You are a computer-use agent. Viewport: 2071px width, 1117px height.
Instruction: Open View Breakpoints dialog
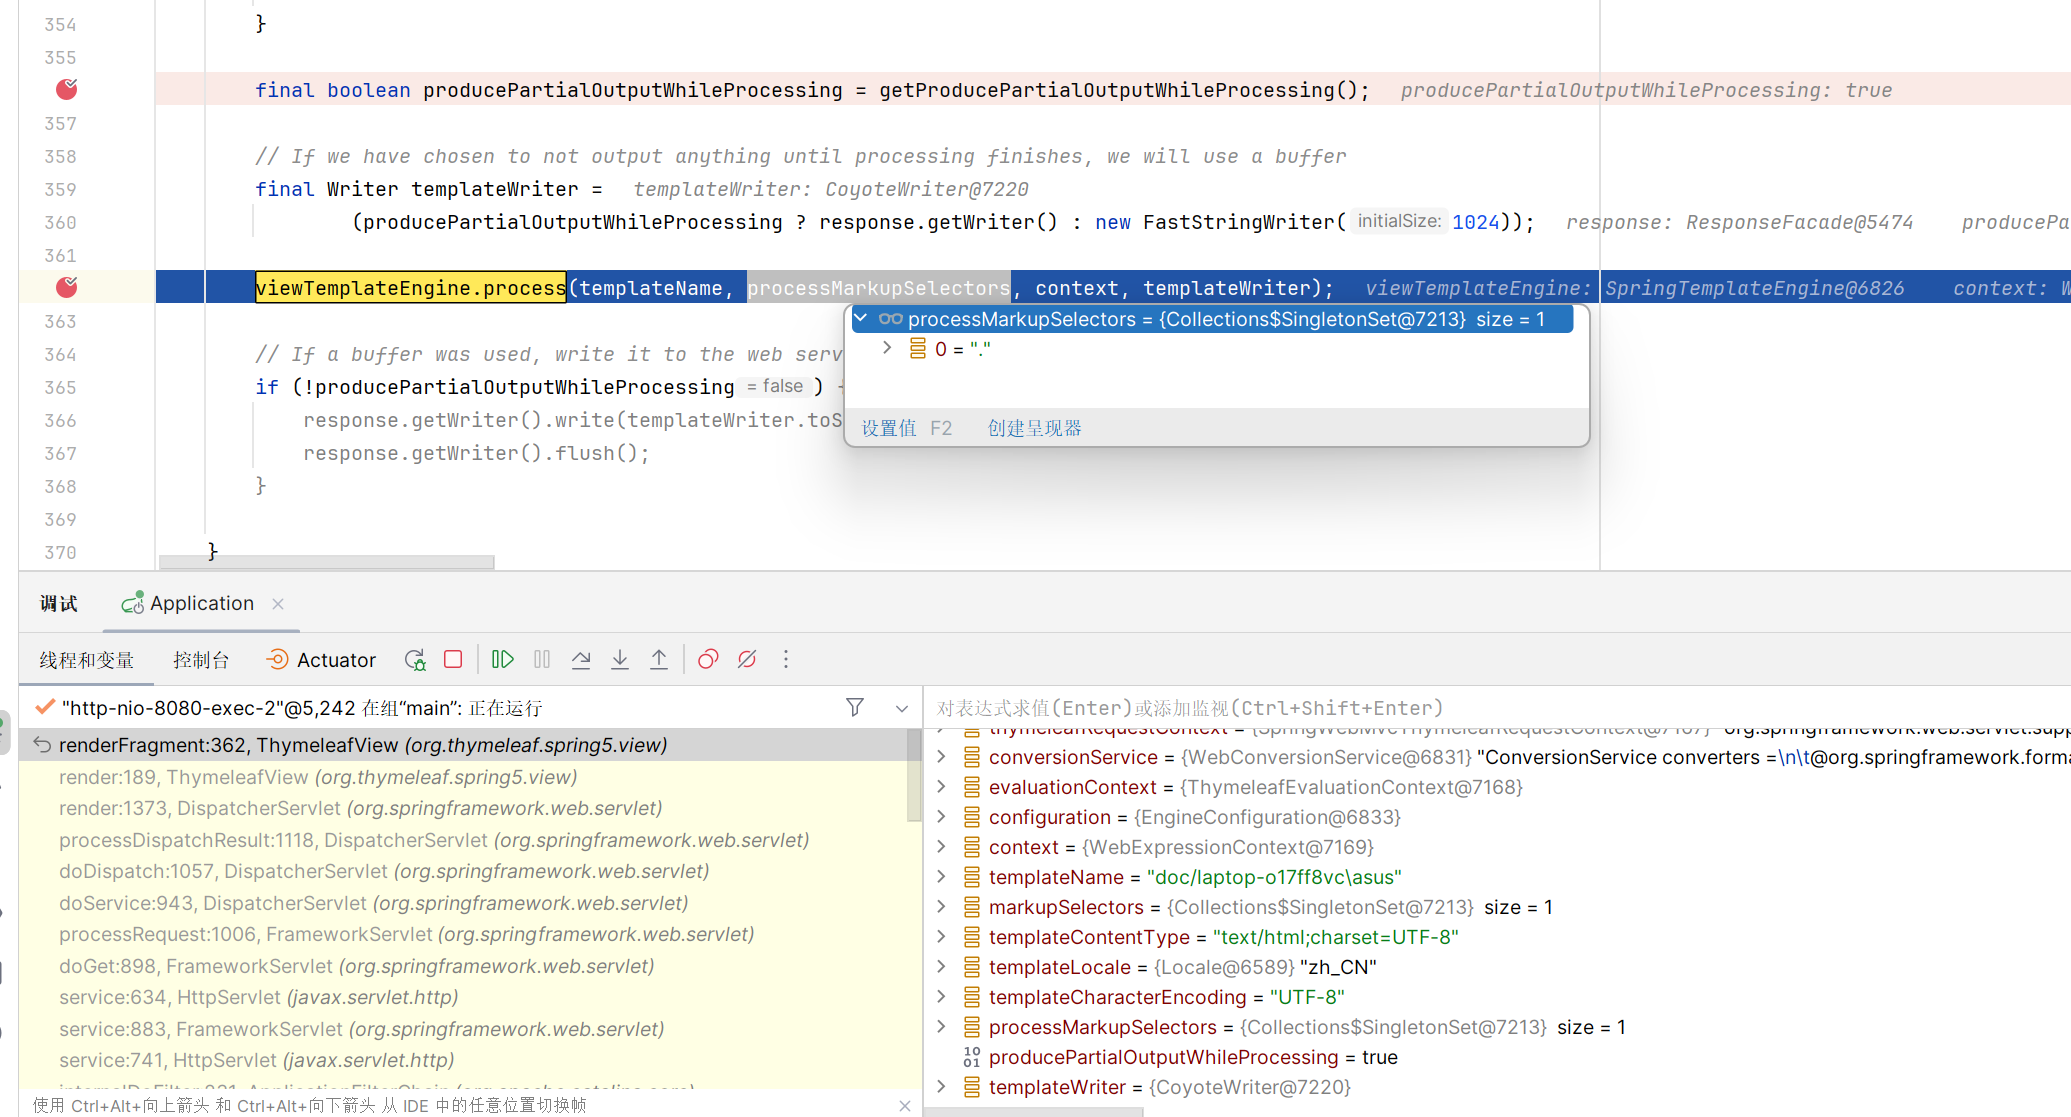[x=708, y=660]
